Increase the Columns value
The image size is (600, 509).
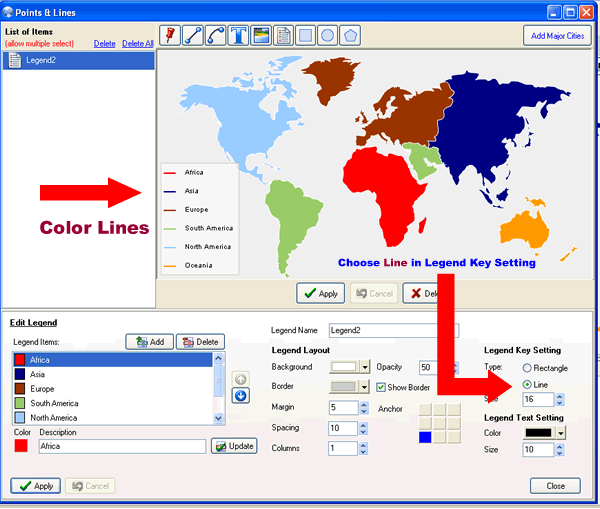coord(364,445)
